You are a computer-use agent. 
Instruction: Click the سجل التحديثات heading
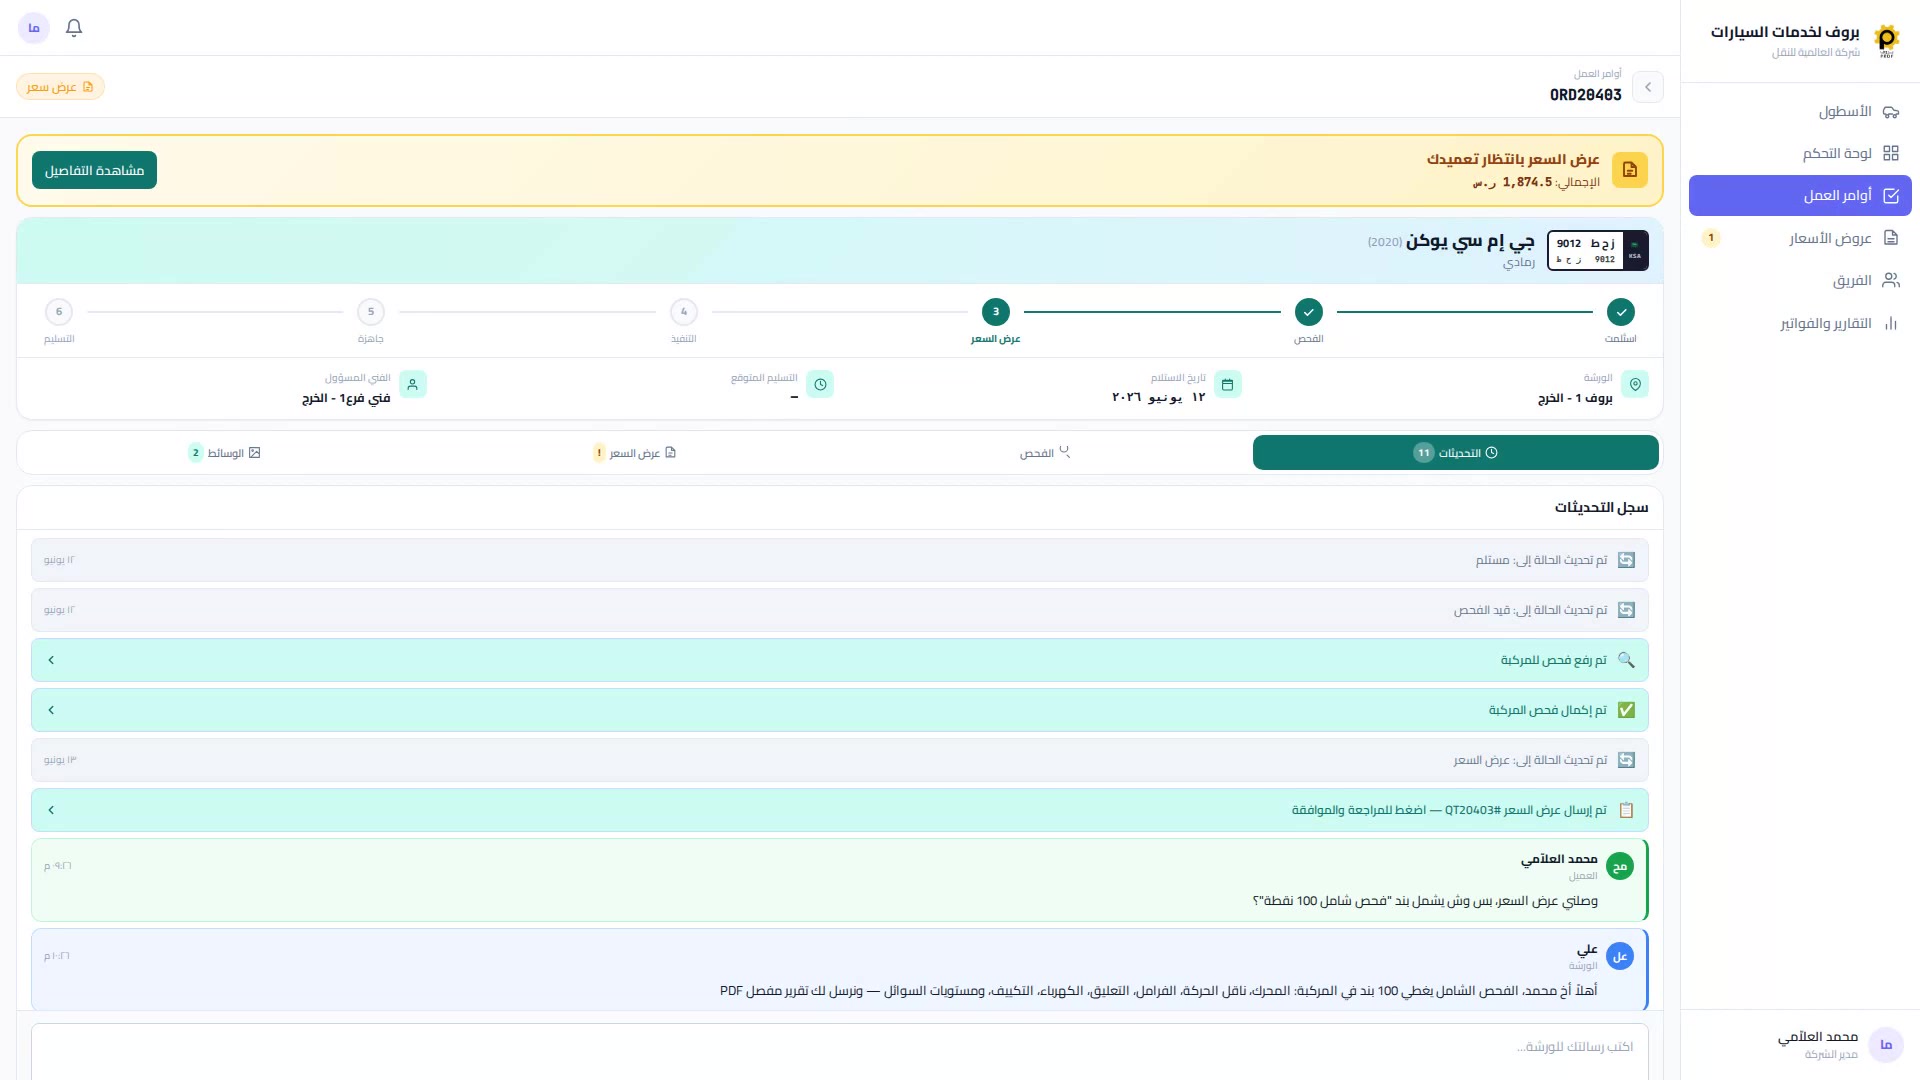1601,508
